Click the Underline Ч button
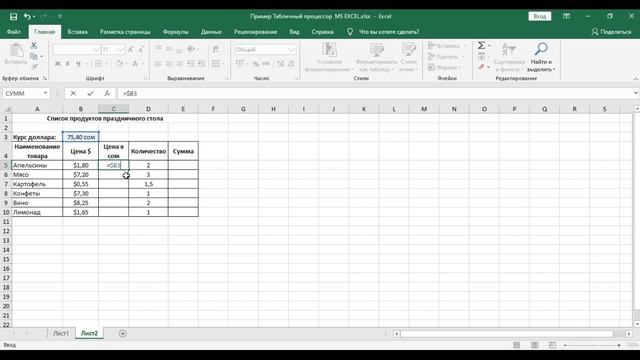This screenshot has height=360, width=640. click(x=78, y=64)
